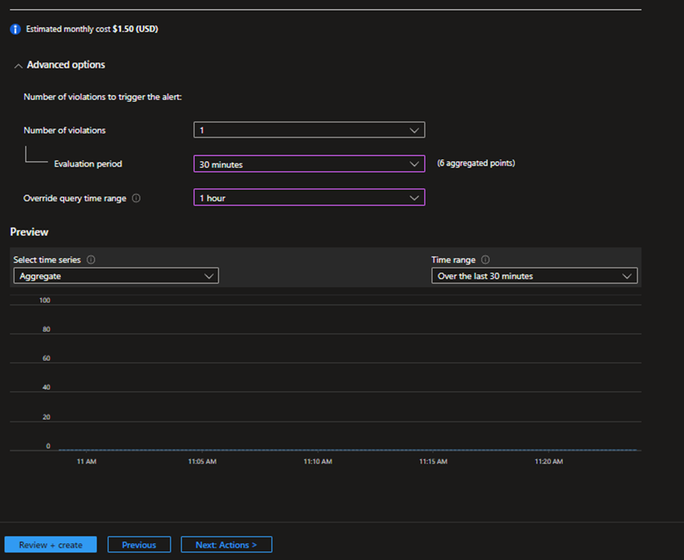Viewport: 684px width, 560px height.
Task: Click the 100 value on the chart's vertical axis
Action: click(44, 300)
